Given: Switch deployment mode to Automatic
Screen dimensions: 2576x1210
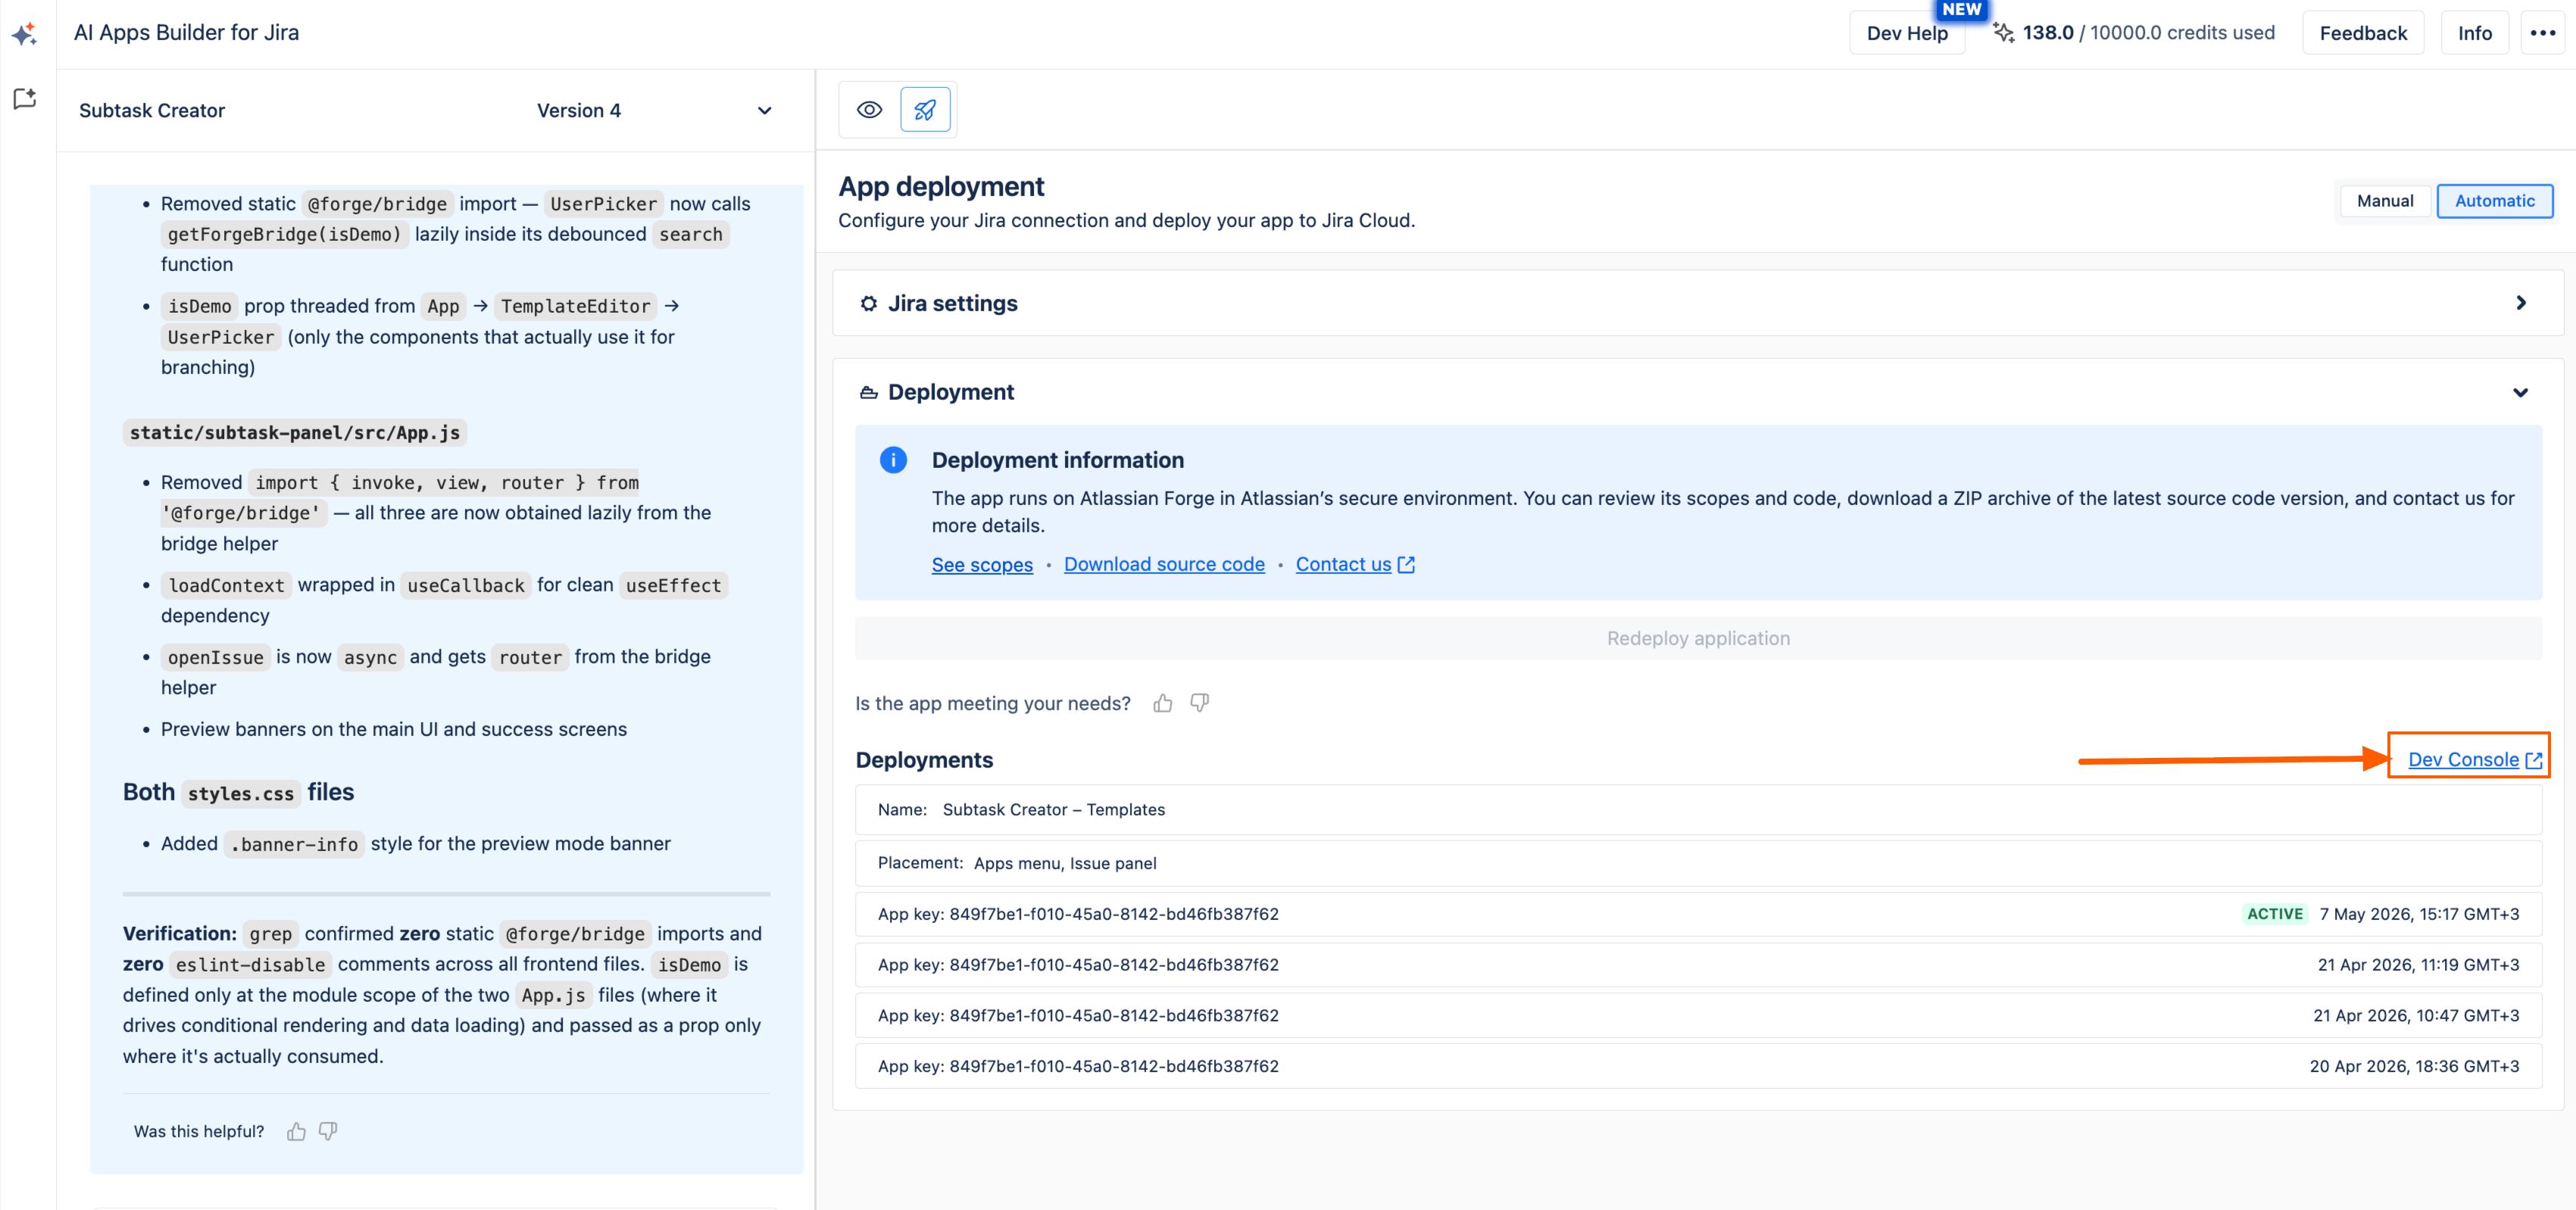Looking at the screenshot, I should (2494, 201).
